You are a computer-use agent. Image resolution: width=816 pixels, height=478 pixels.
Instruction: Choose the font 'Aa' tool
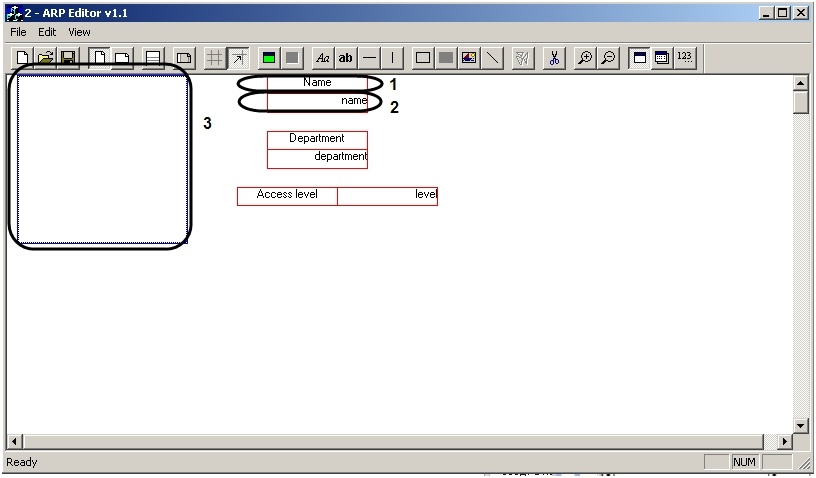(x=323, y=58)
